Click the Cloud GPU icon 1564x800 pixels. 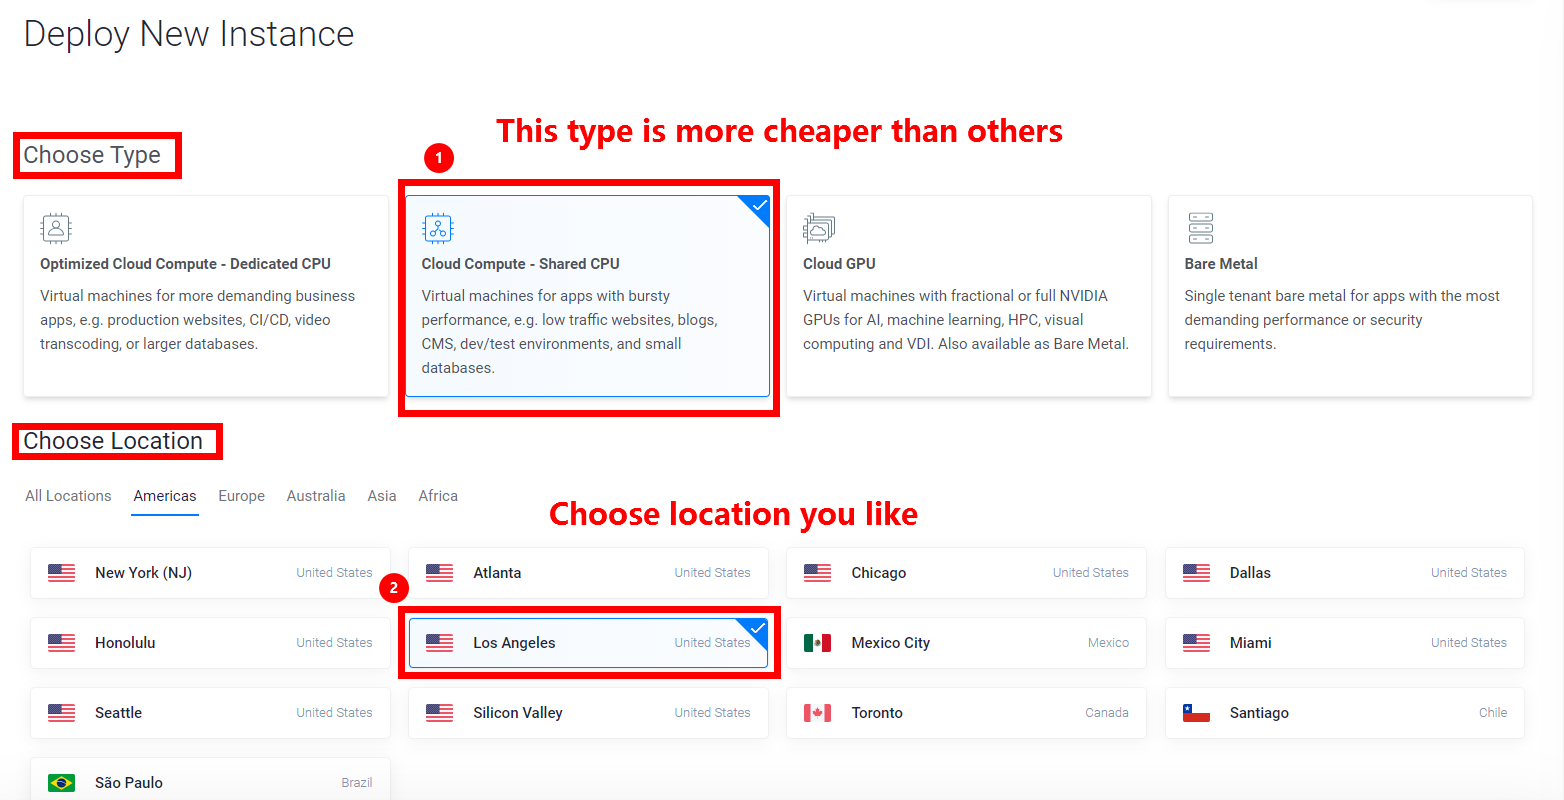click(819, 228)
